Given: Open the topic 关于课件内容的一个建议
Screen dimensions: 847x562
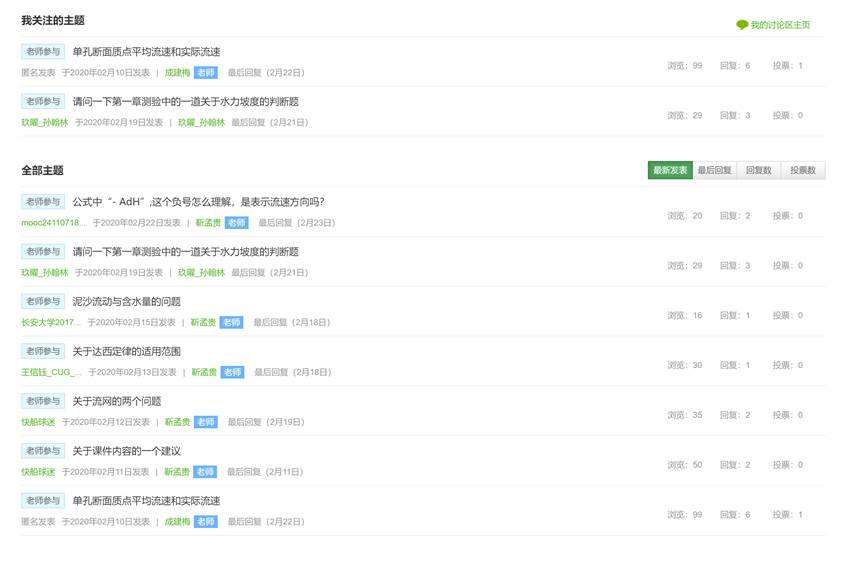Looking at the screenshot, I should 126,452.
